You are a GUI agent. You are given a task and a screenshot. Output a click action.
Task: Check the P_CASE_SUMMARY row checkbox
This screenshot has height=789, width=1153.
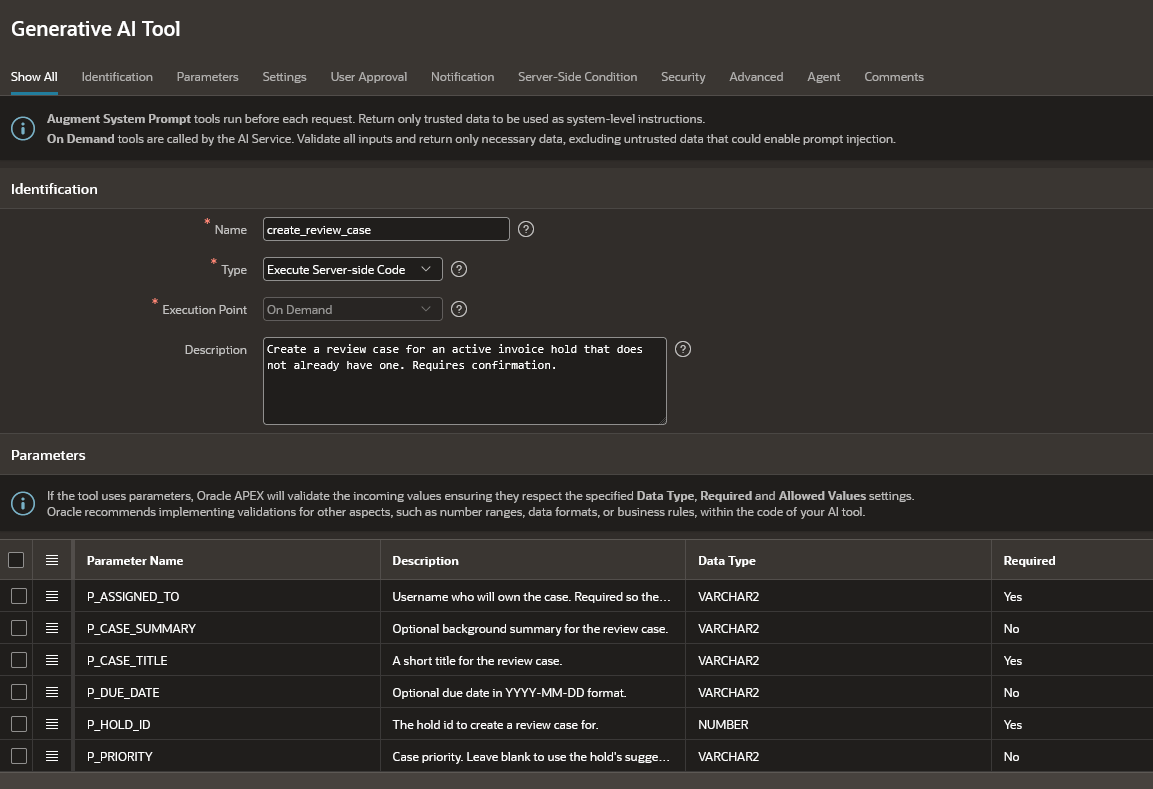pyautogui.click(x=19, y=628)
